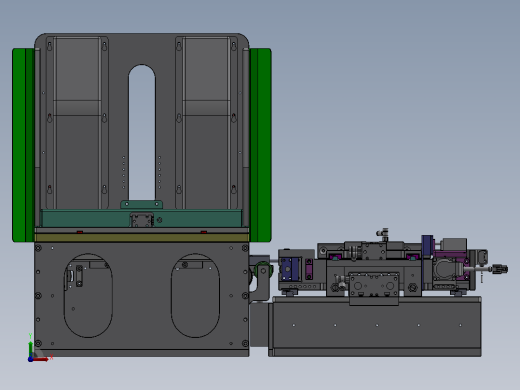Click the green Y axis arrow of the triad
This screenshot has height=390, width=520.
30,348
